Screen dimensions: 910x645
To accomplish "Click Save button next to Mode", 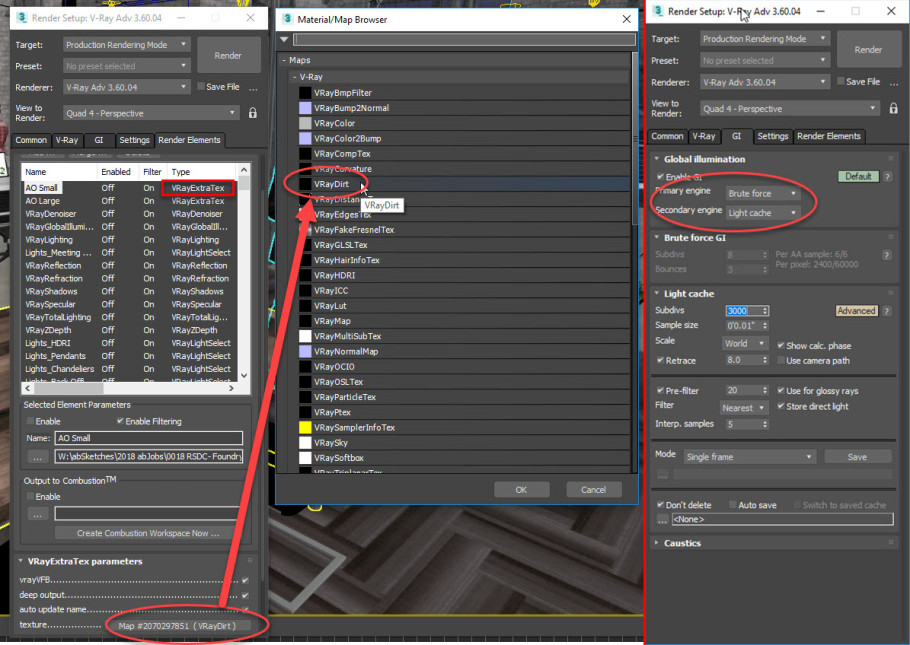I will click(x=857, y=457).
